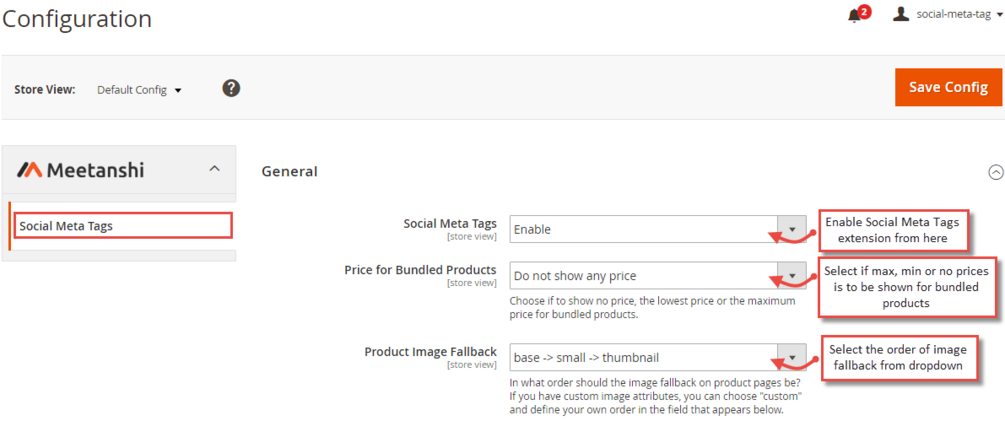Collapse the General section circle icon
Screen dimensions: 1005x421
coord(995,172)
